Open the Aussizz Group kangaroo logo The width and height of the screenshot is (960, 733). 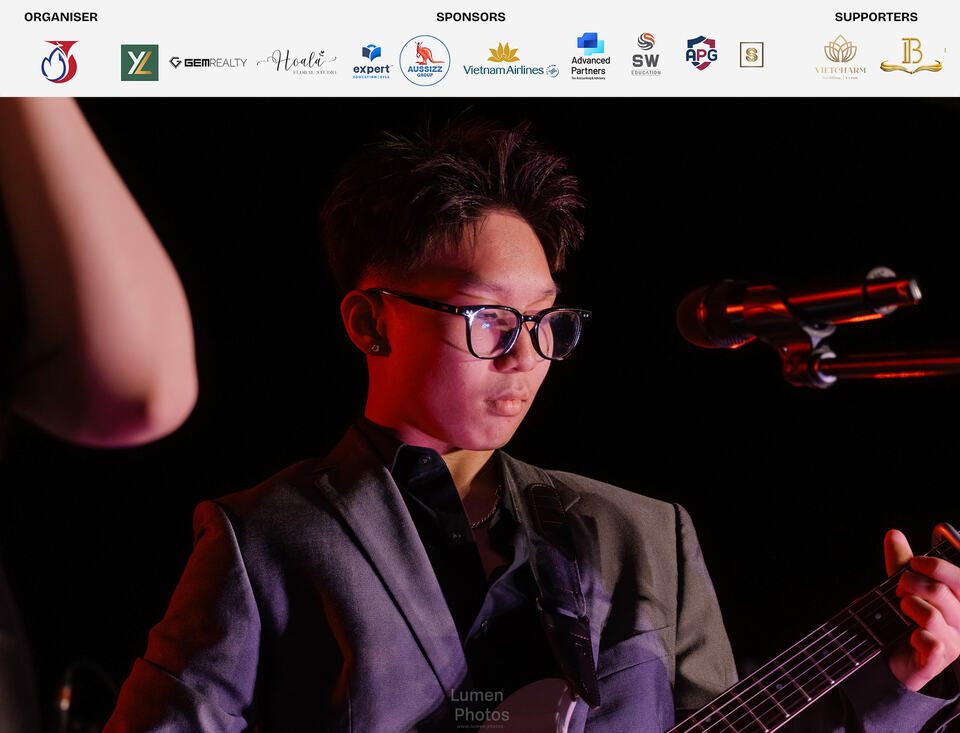click(x=425, y=60)
